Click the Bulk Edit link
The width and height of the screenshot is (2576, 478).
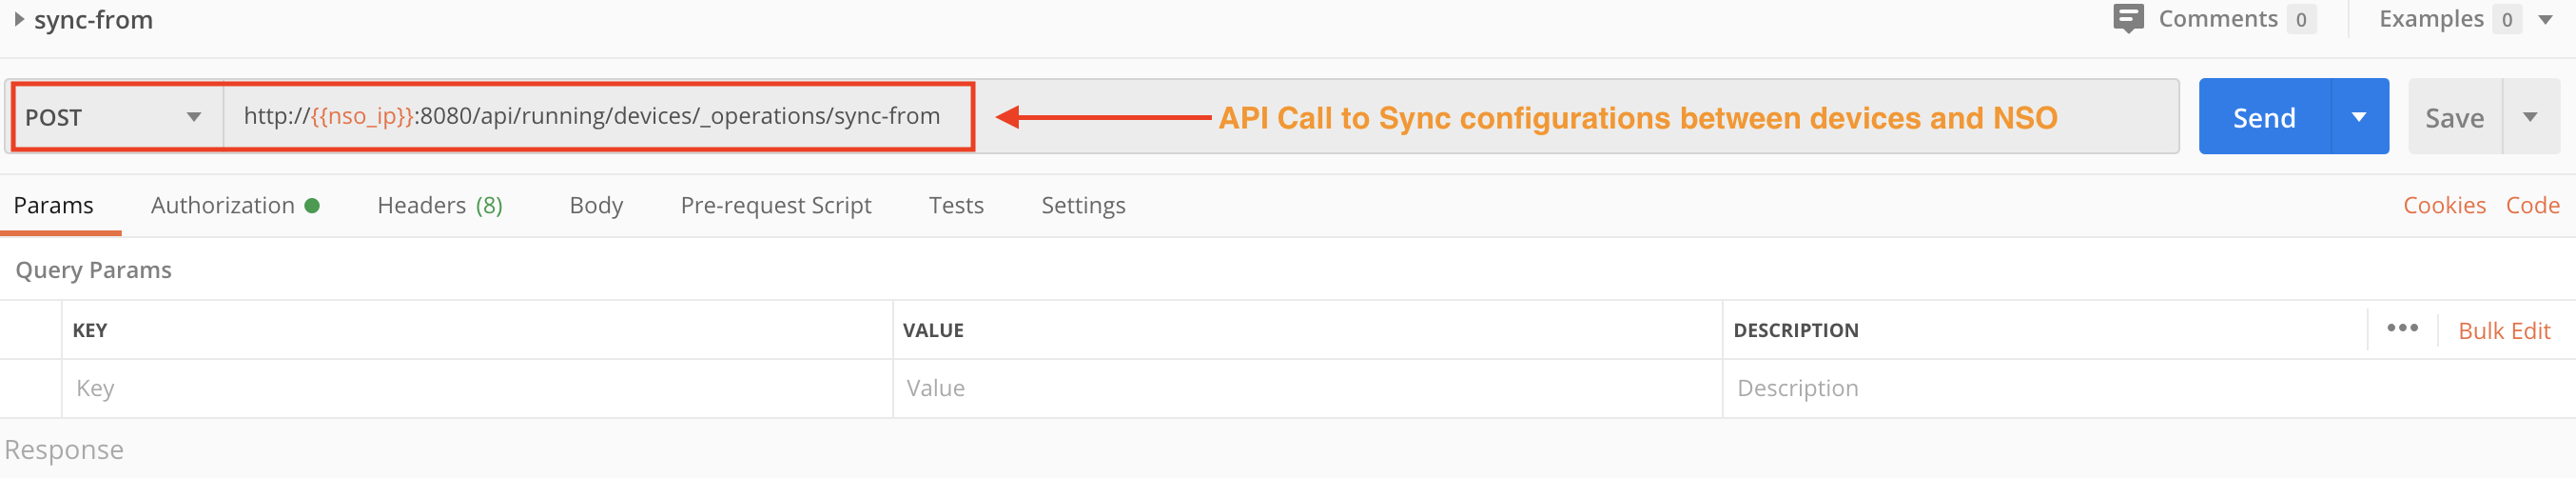click(2504, 331)
